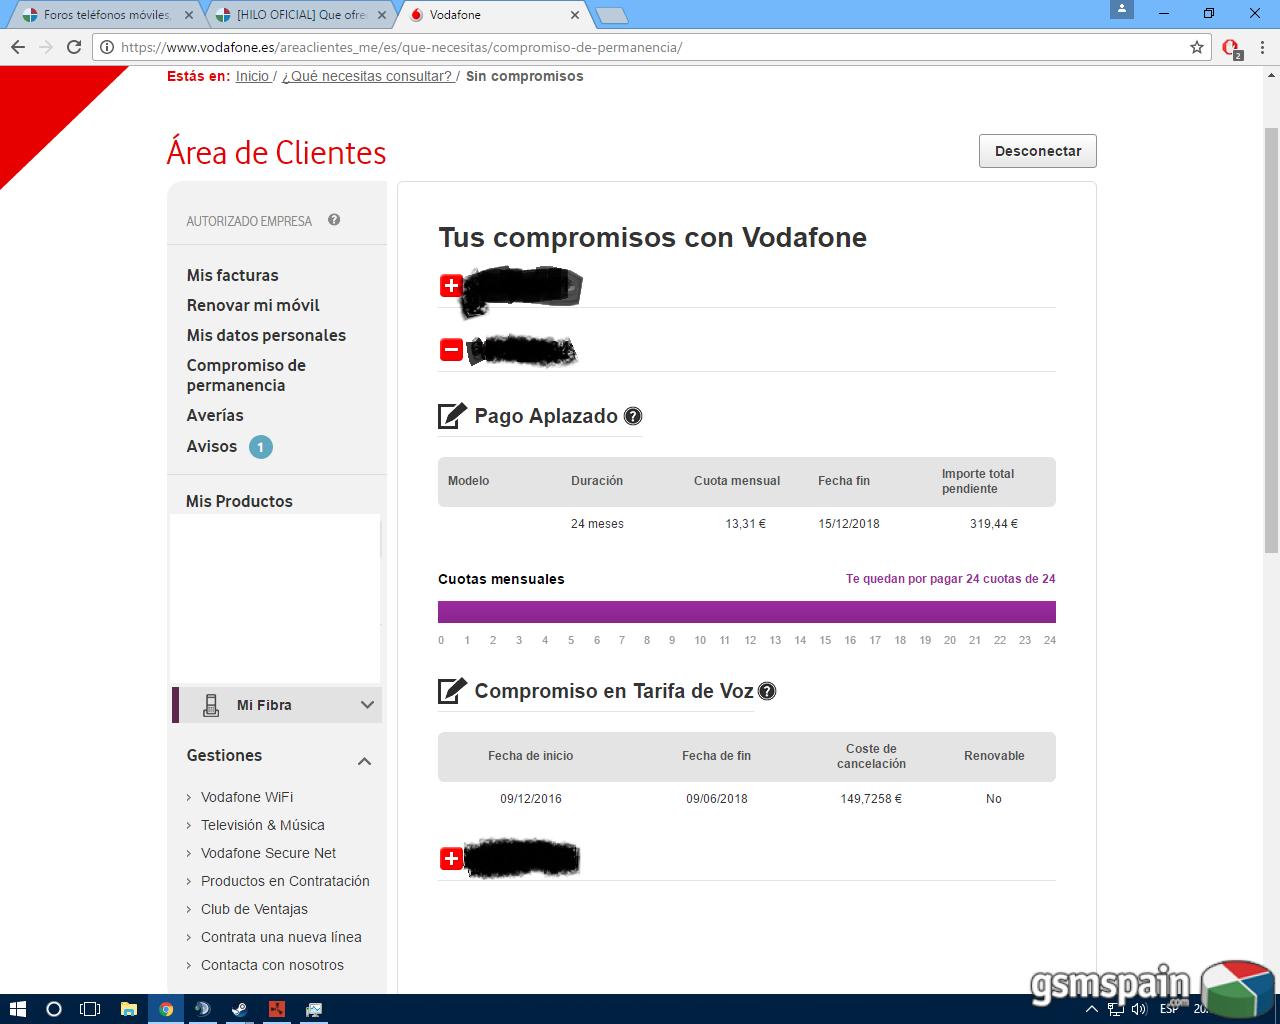Focus the address bar URL field

(650, 47)
